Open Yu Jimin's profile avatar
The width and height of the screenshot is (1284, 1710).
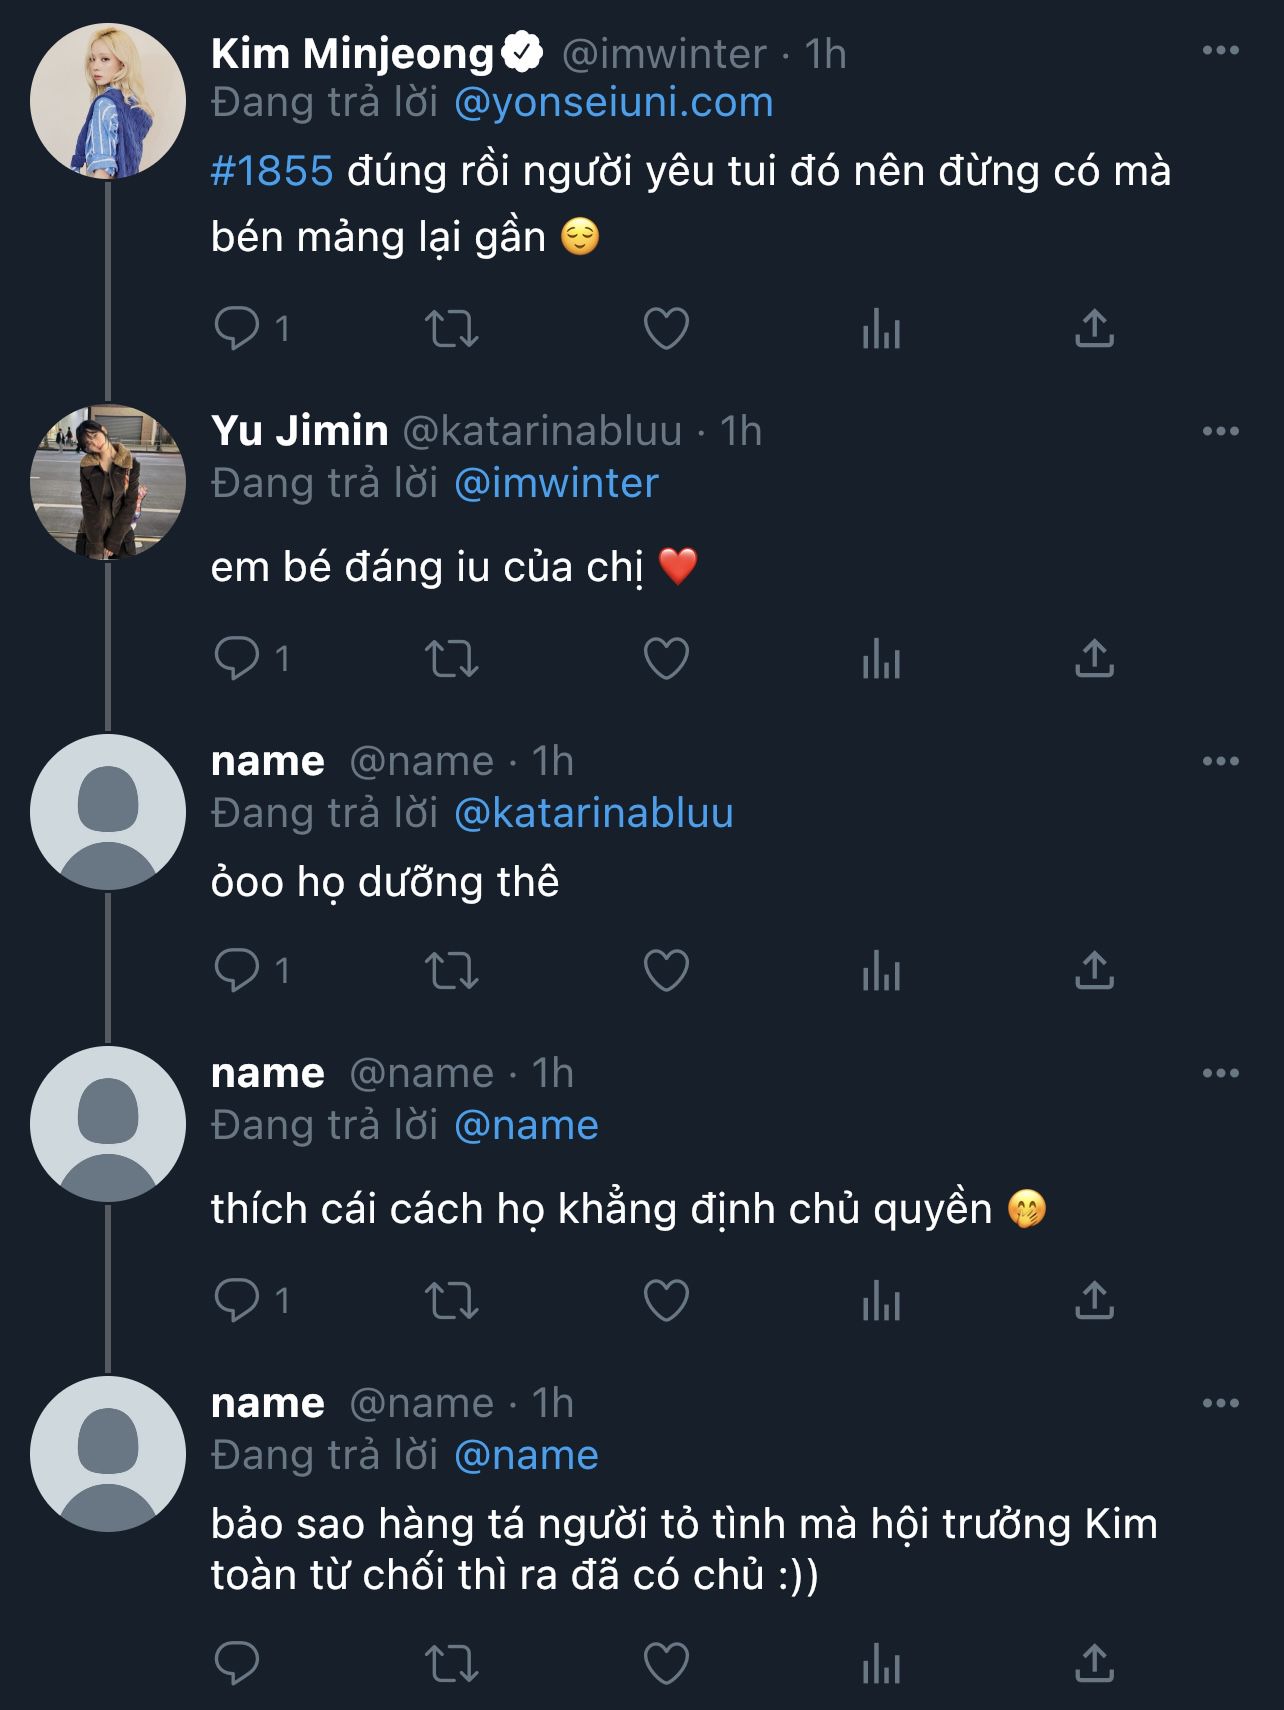click(x=108, y=481)
